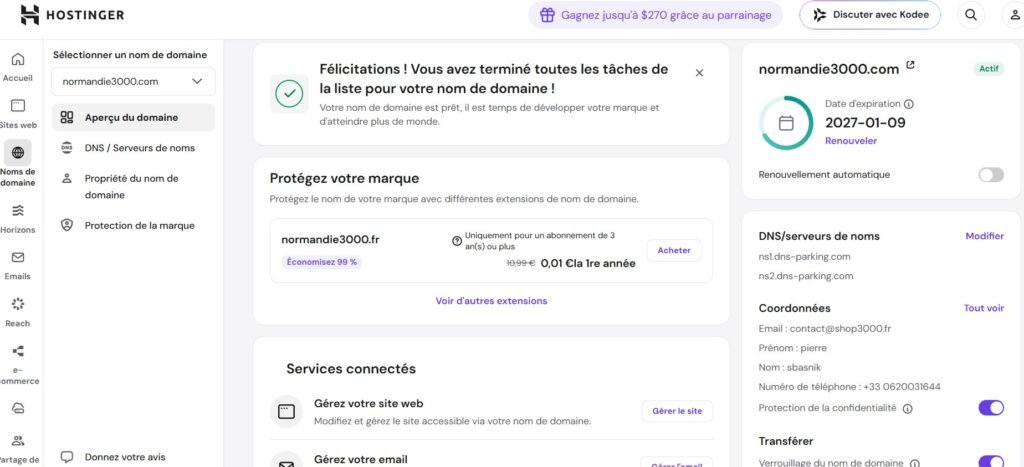
Task: Click the Renouveler link
Action: tap(851, 140)
